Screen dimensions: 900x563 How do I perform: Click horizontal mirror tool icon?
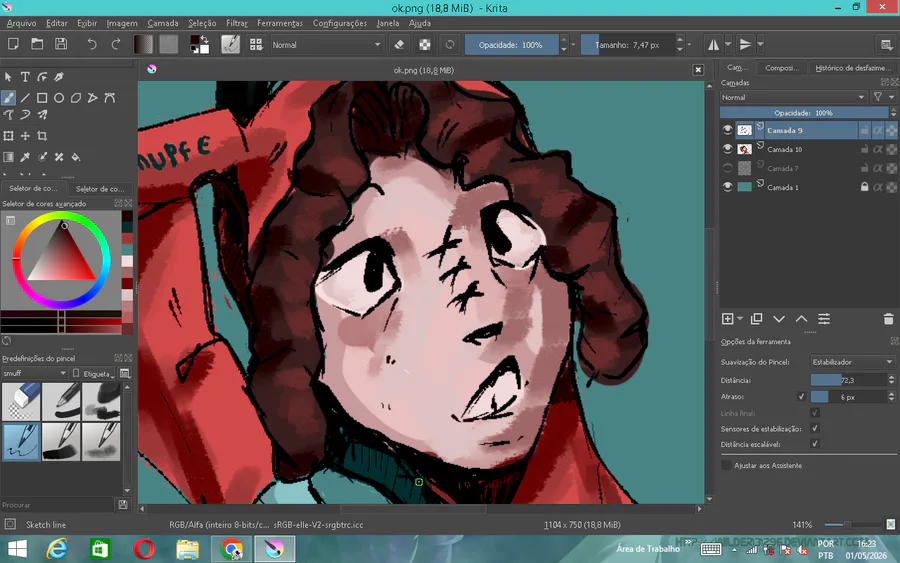(x=713, y=45)
